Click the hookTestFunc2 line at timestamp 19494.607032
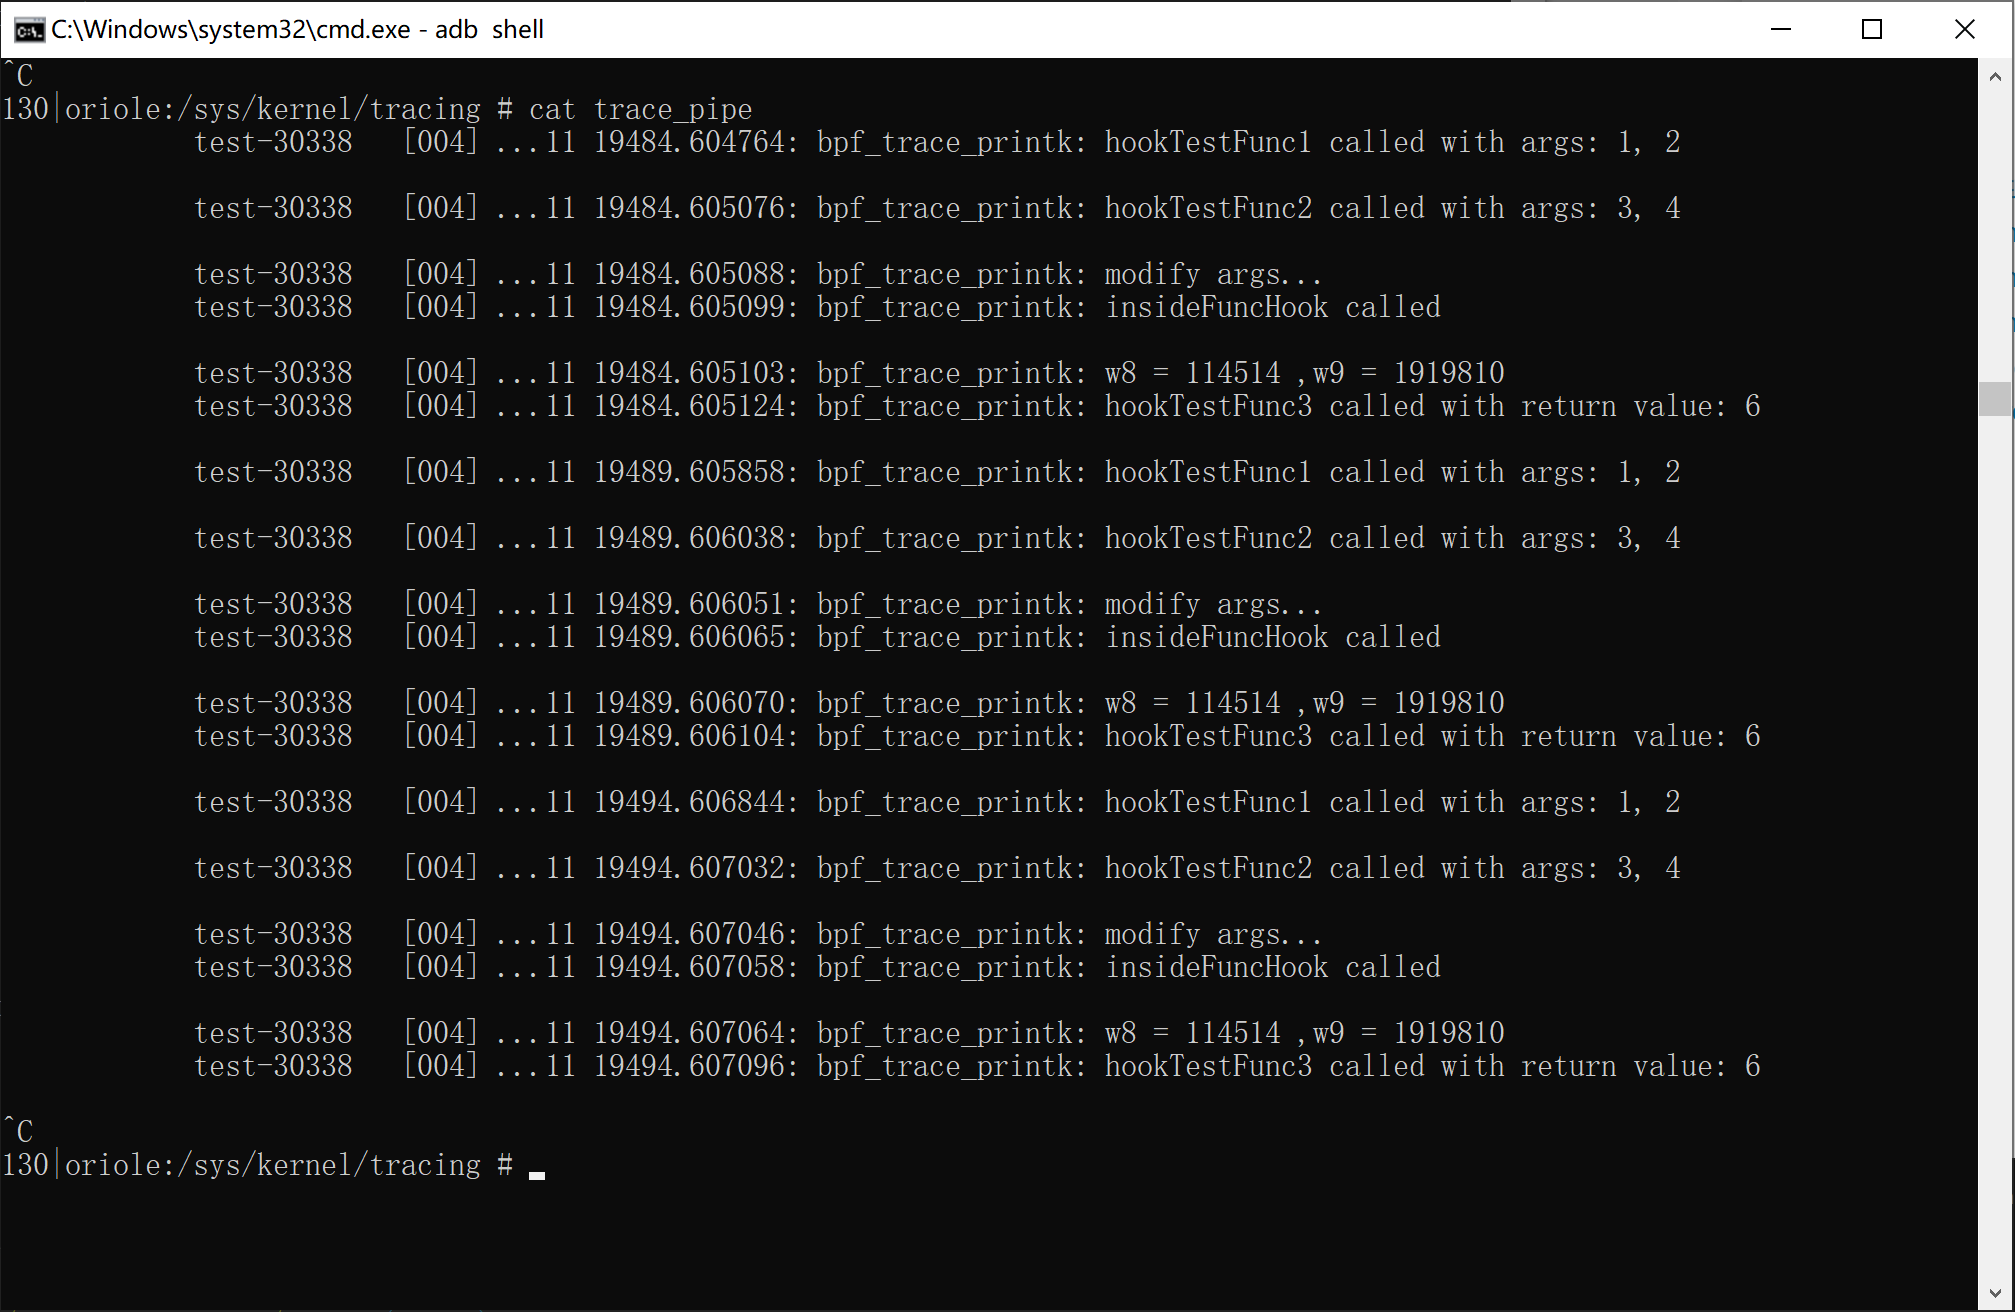 pos(937,868)
